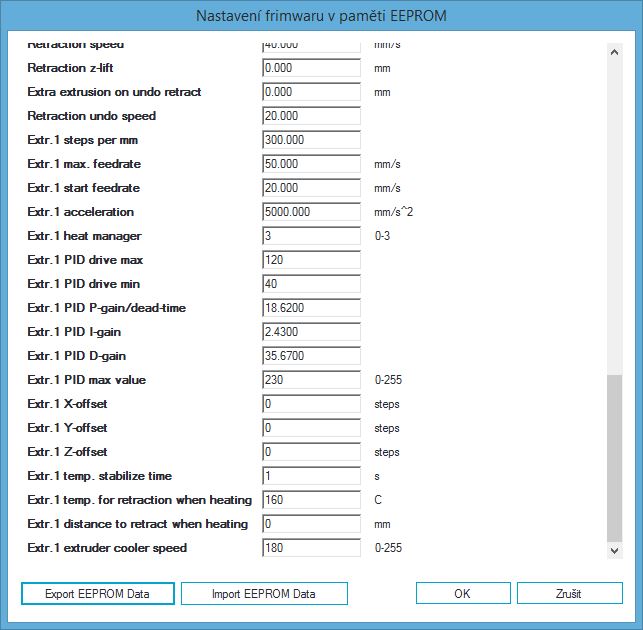
Task: Edit Extr.1 PID drive max field
Action: (x=310, y=260)
